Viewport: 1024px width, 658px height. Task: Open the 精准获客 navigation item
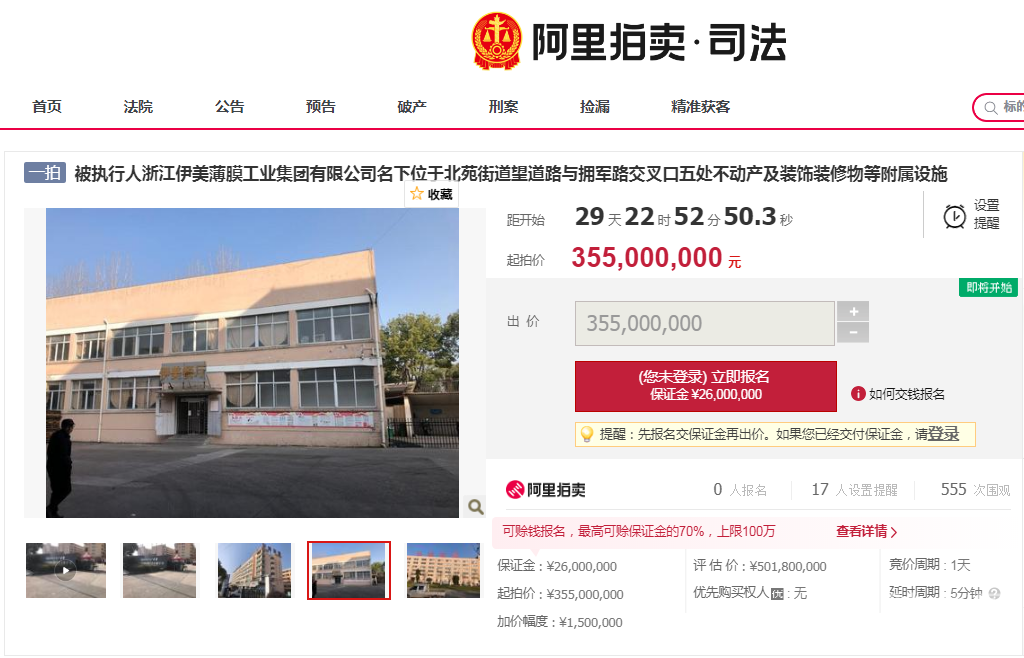(701, 106)
